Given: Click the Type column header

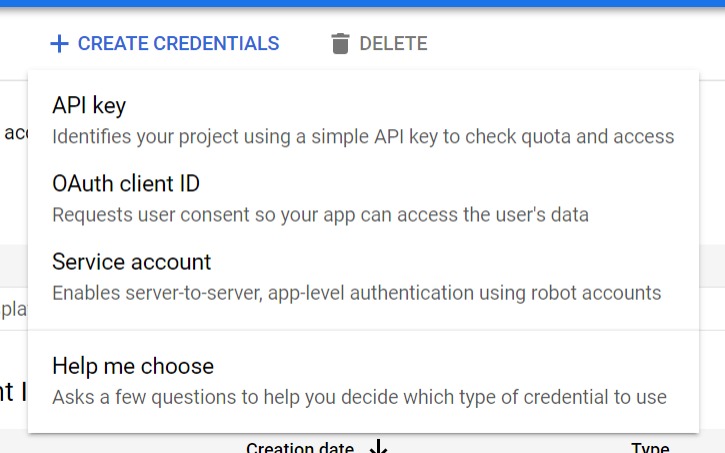Looking at the screenshot, I should 650,447.
